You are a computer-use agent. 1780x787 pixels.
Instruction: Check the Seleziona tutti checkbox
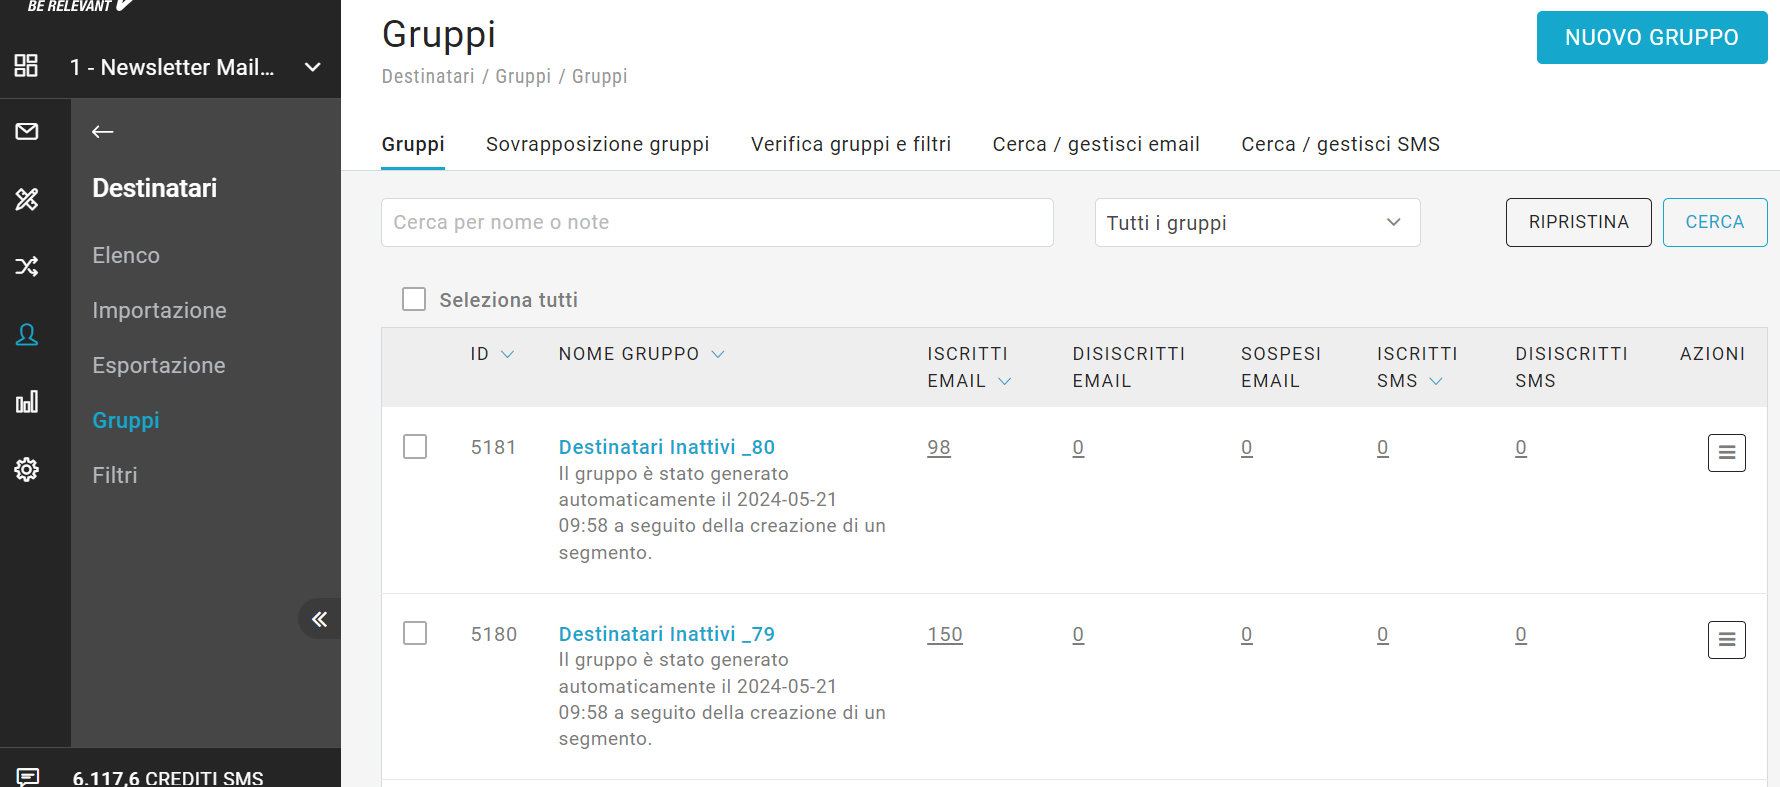(414, 299)
